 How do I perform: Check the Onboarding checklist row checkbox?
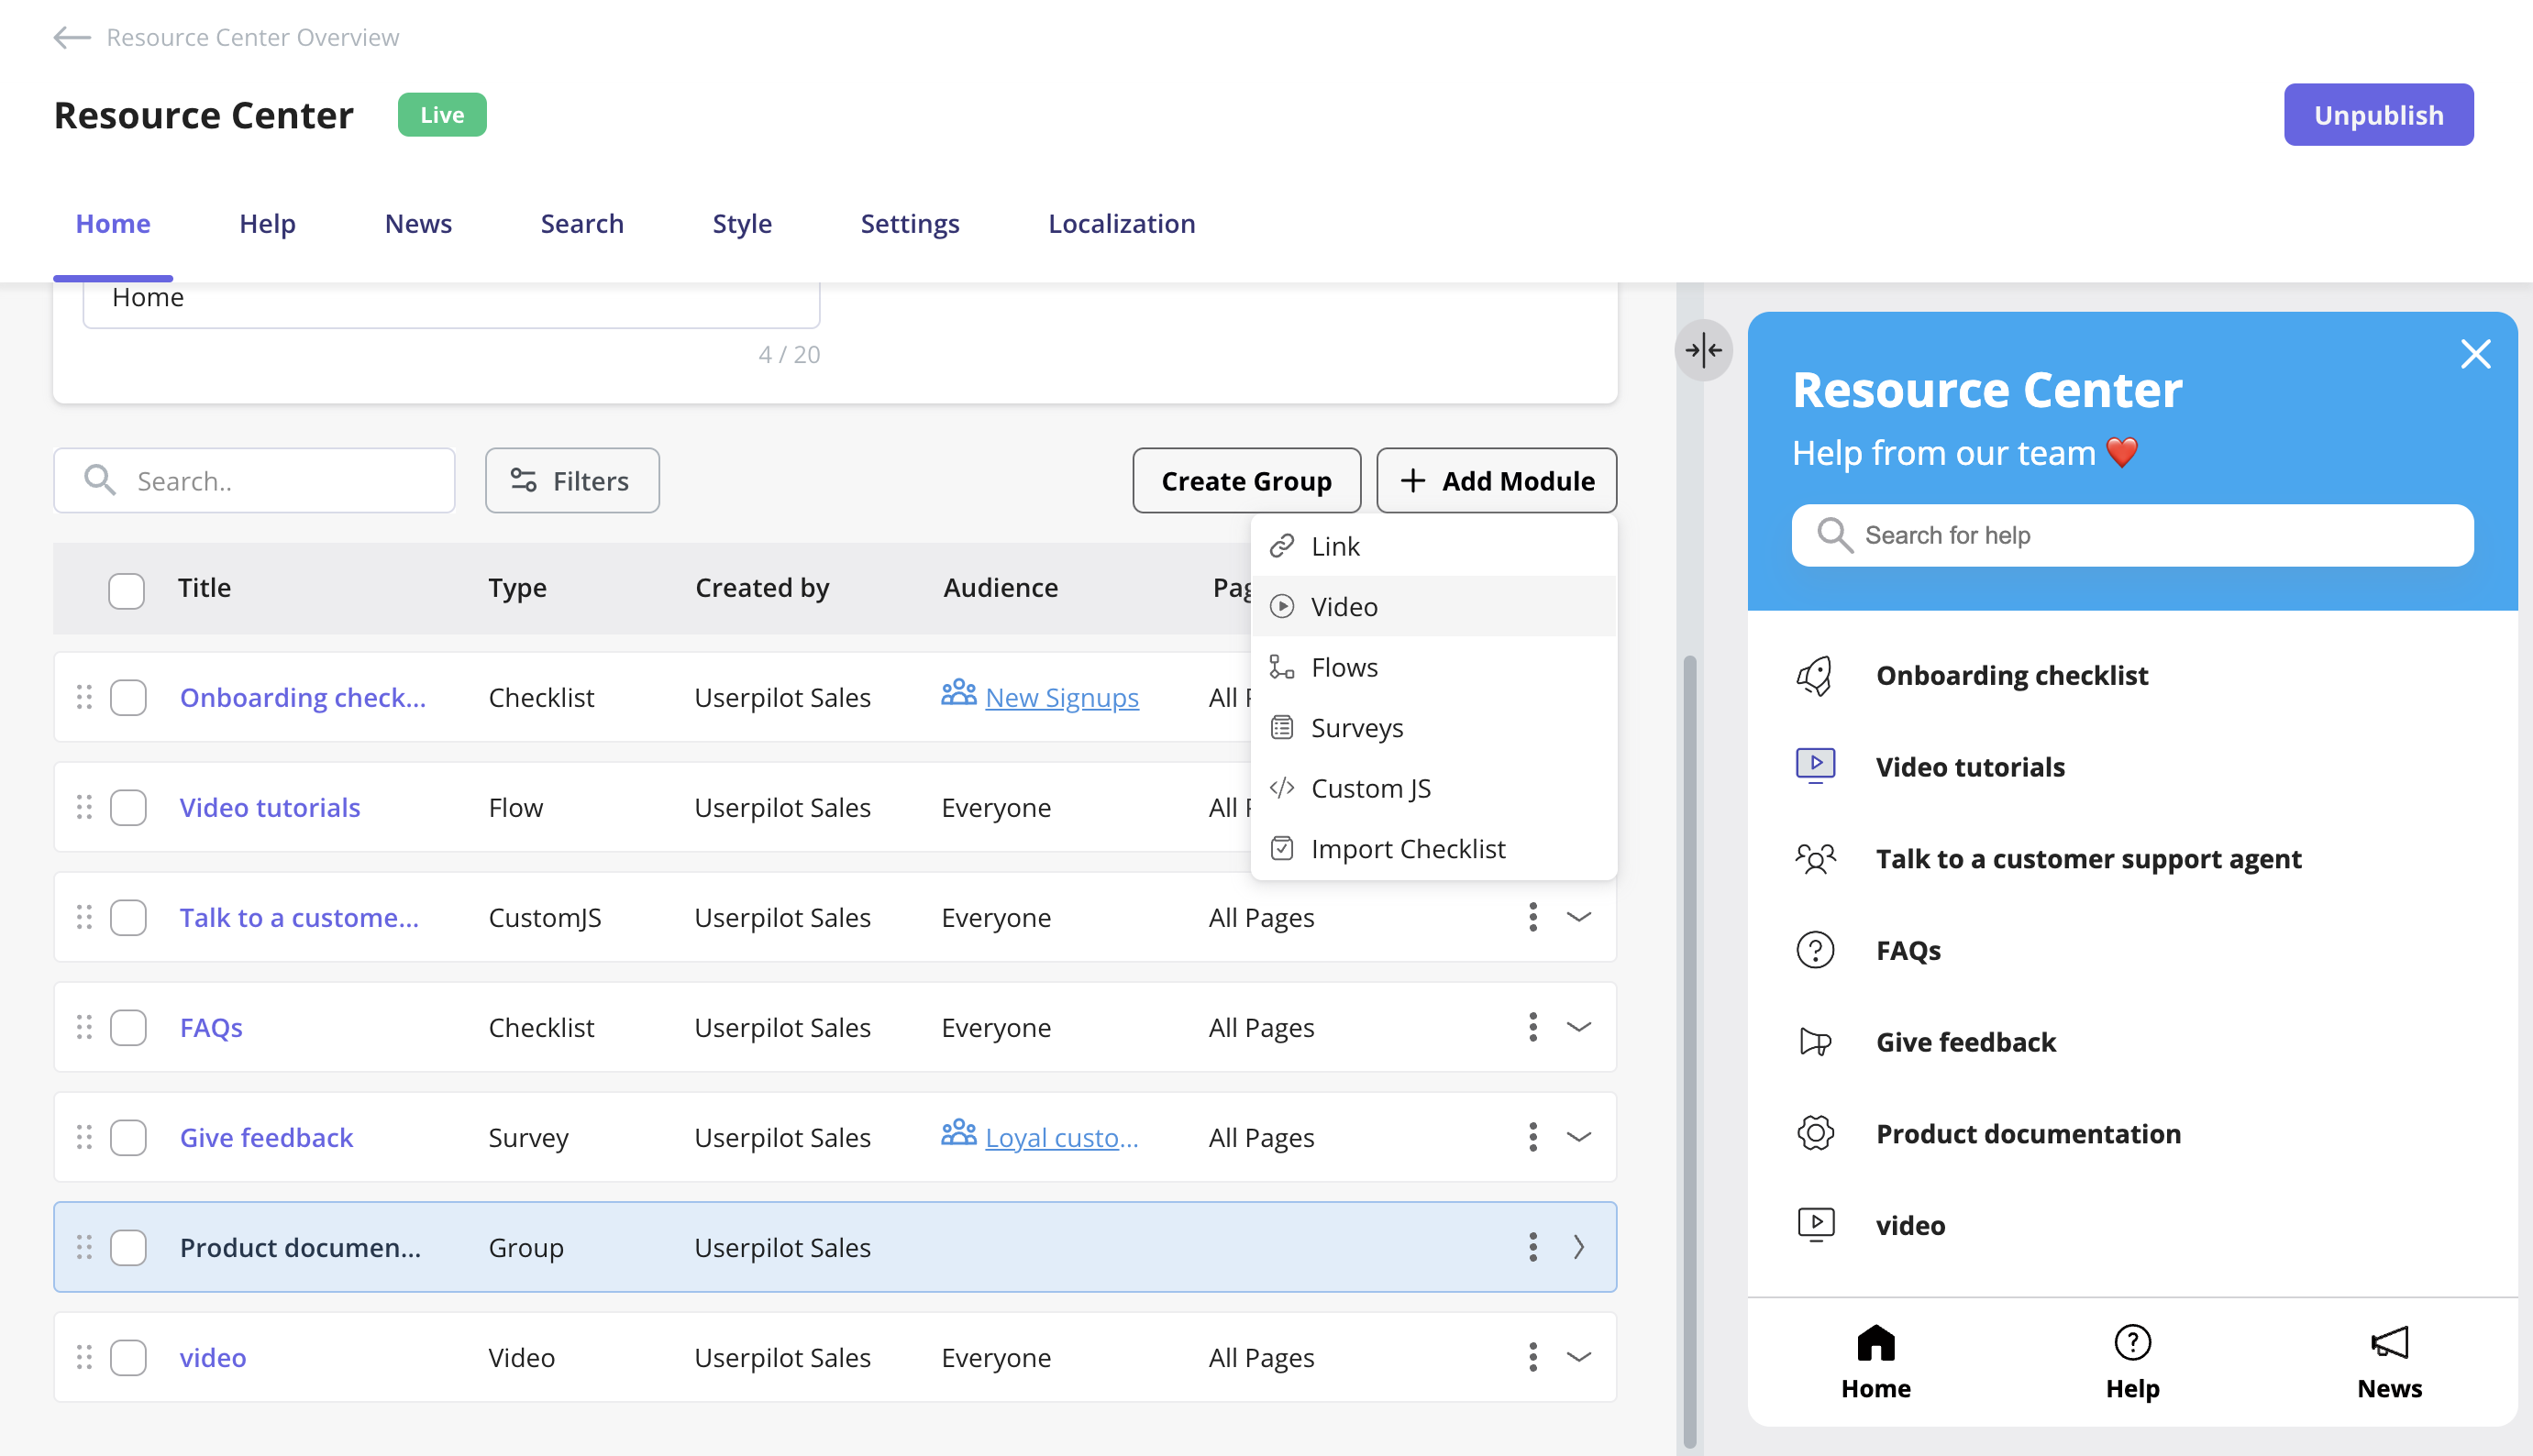pyautogui.click(x=128, y=698)
